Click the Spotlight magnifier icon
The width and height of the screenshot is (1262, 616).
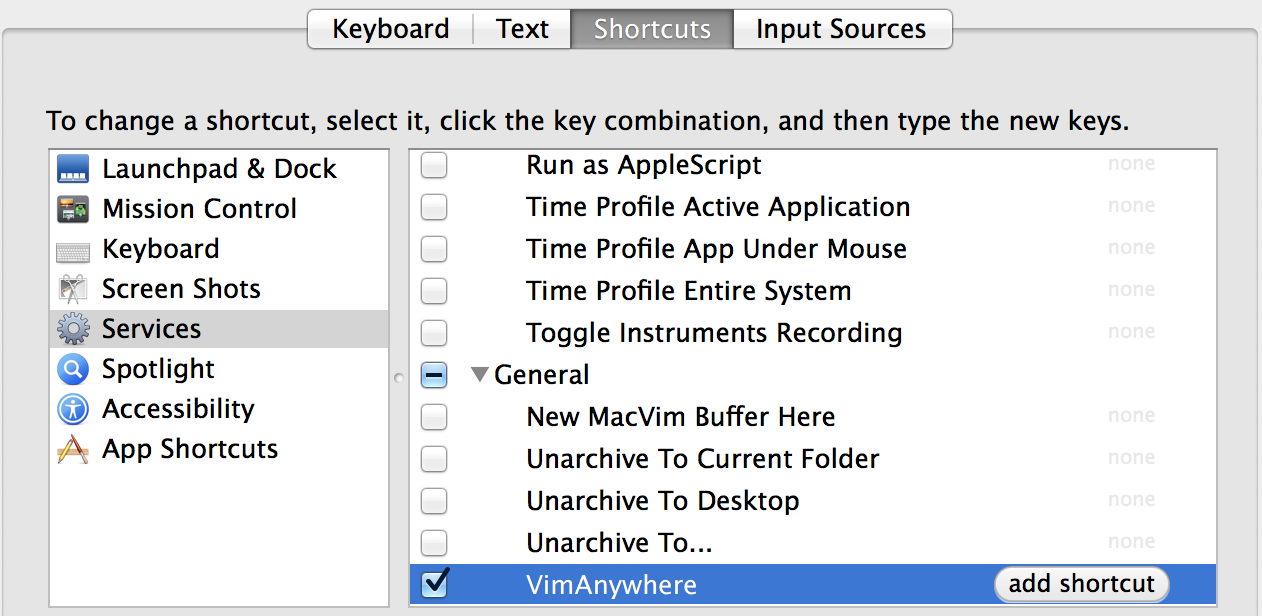pyautogui.click(x=73, y=369)
